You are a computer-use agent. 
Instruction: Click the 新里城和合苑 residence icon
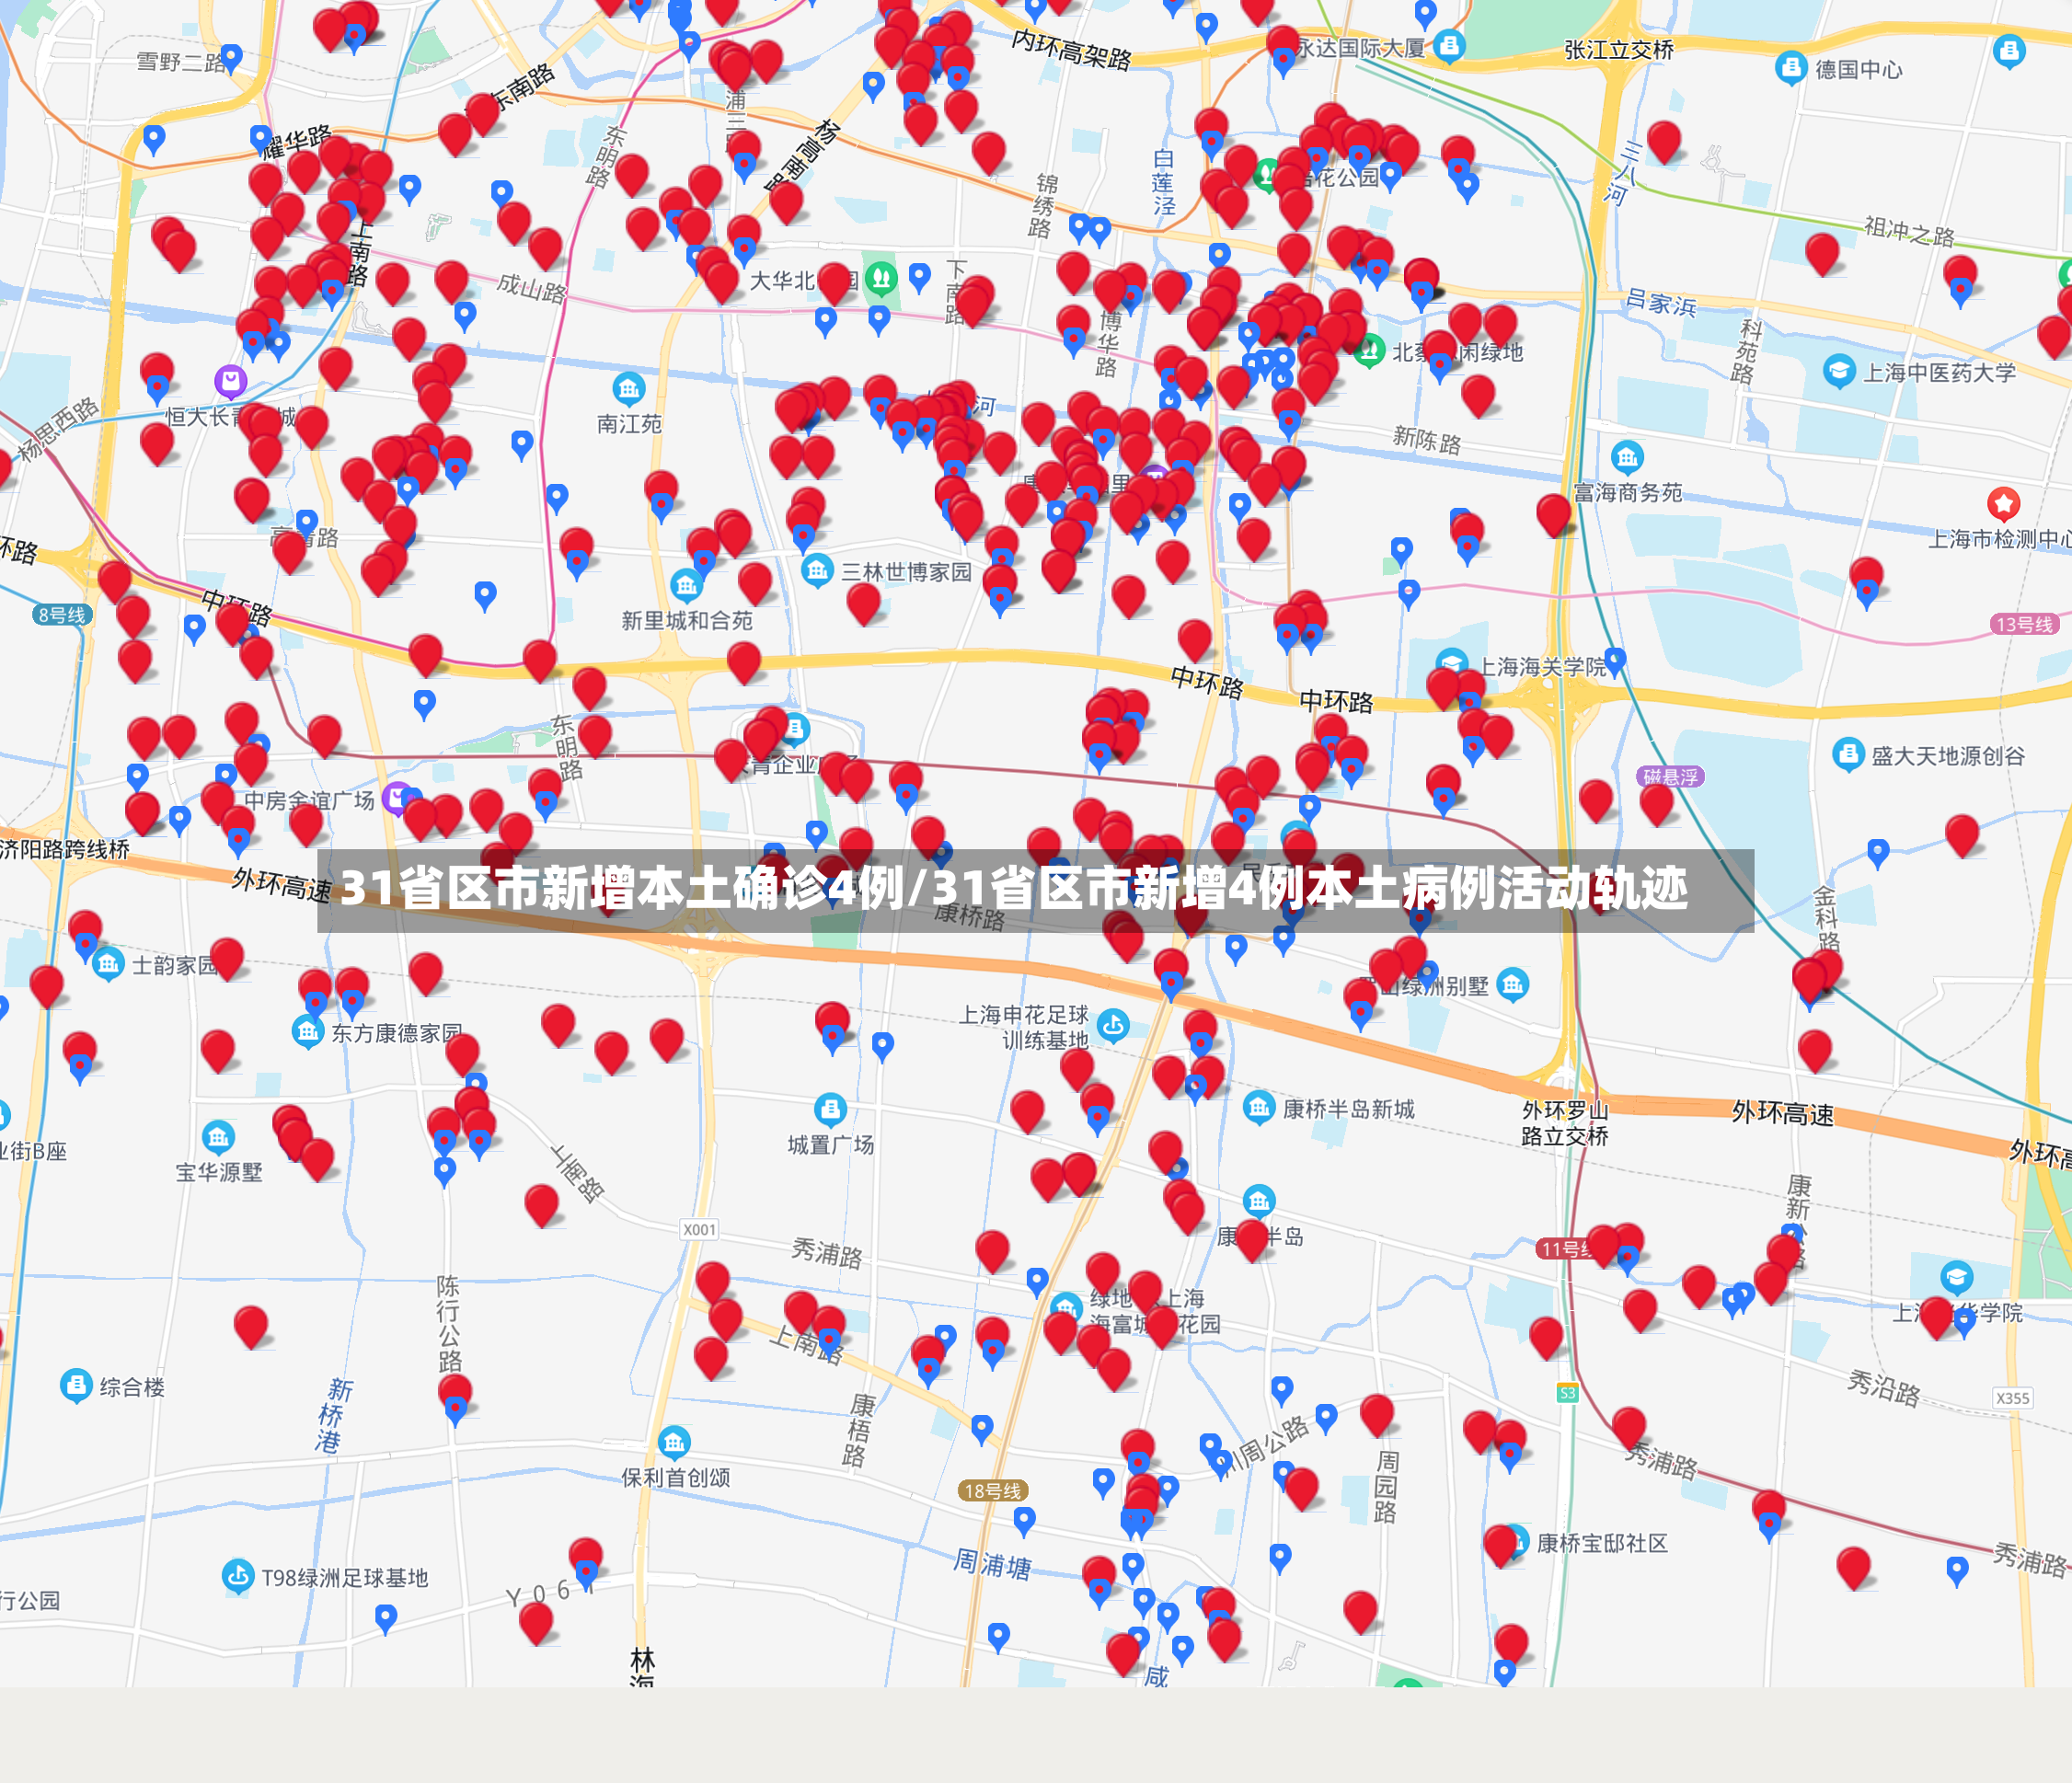tap(686, 584)
